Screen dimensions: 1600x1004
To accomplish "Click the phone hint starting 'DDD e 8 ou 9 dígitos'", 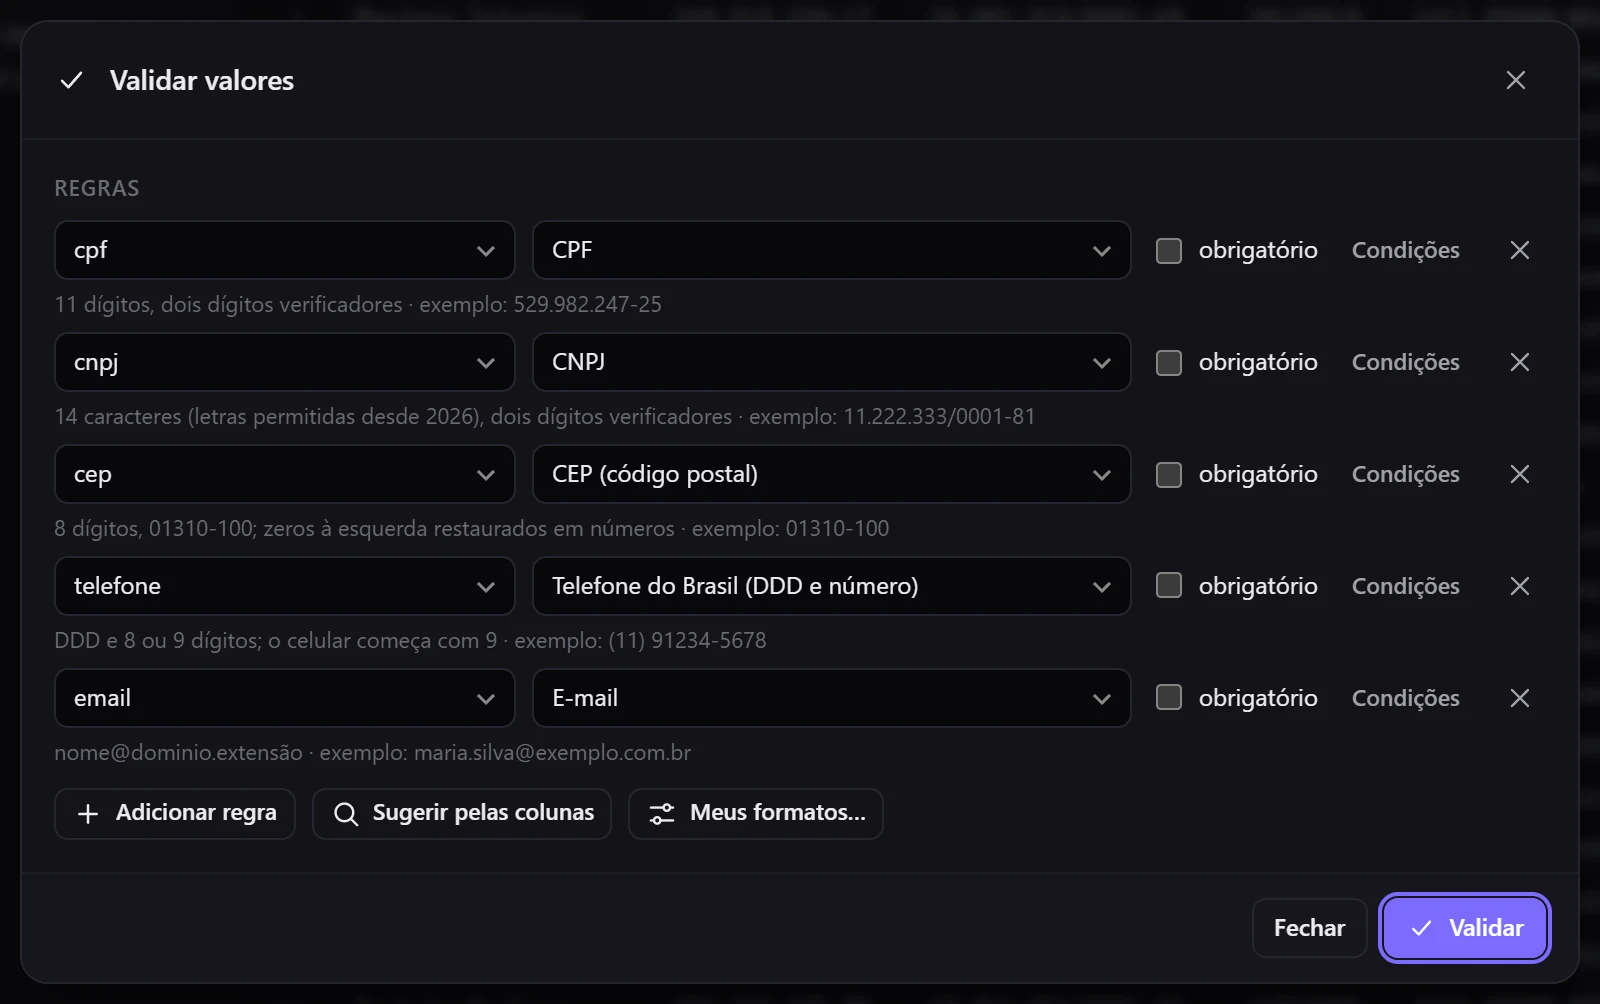I will (x=410, y=640).
